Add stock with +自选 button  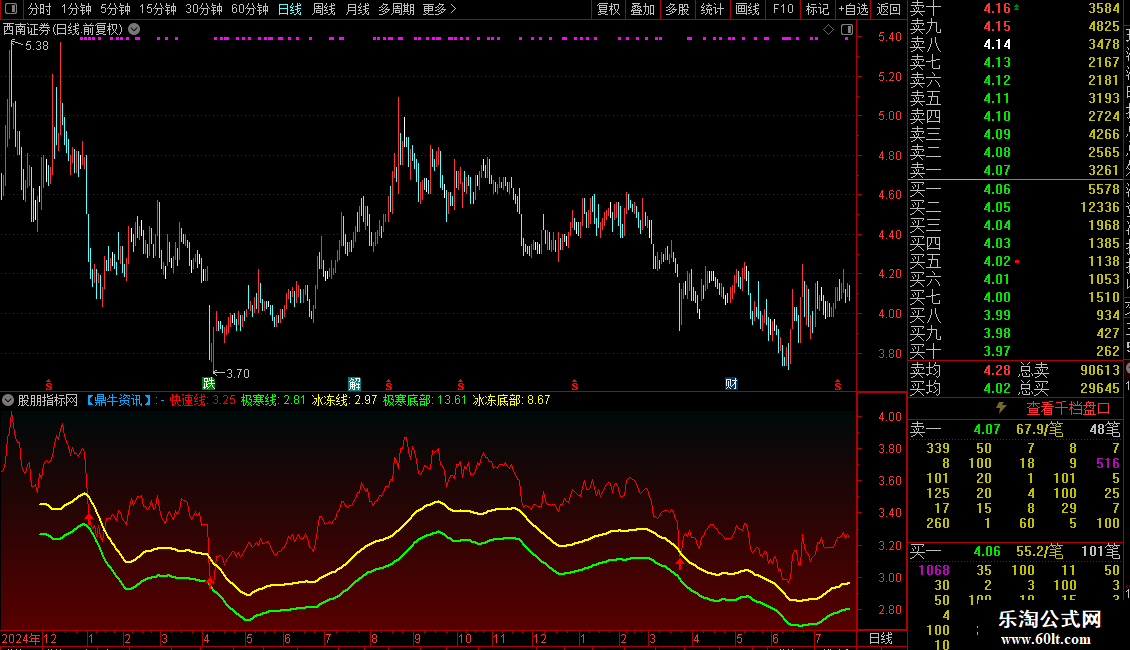coord(853,9)
